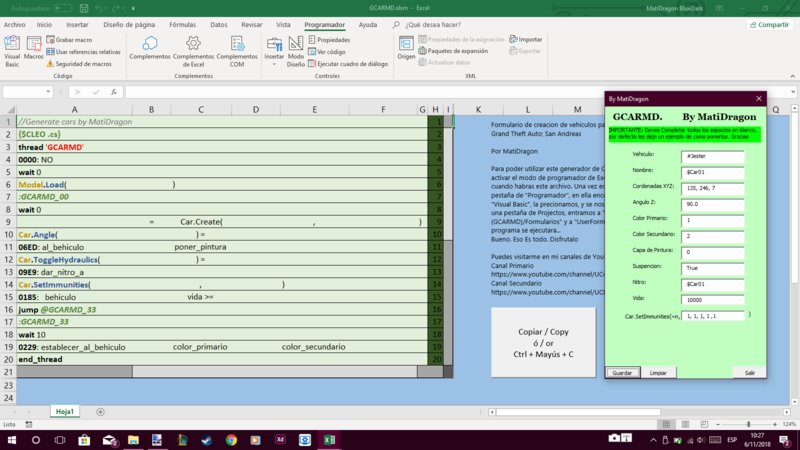The height and width of the screenshot is (450, 800).
Task: Click the Vehiculo input field
Action: (712, 156)
